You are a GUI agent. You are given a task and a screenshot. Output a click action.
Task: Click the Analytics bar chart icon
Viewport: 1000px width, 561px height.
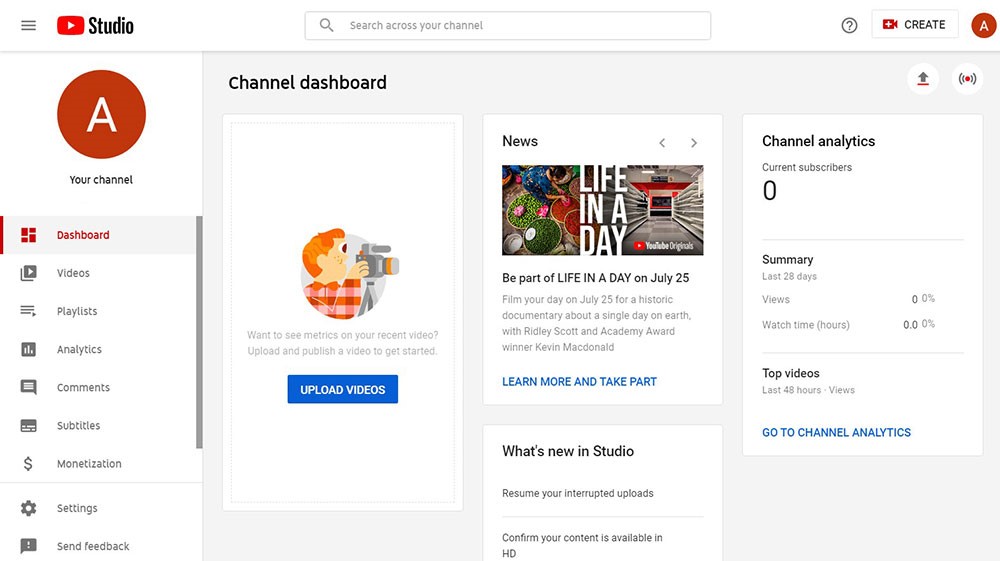(29, 349)
